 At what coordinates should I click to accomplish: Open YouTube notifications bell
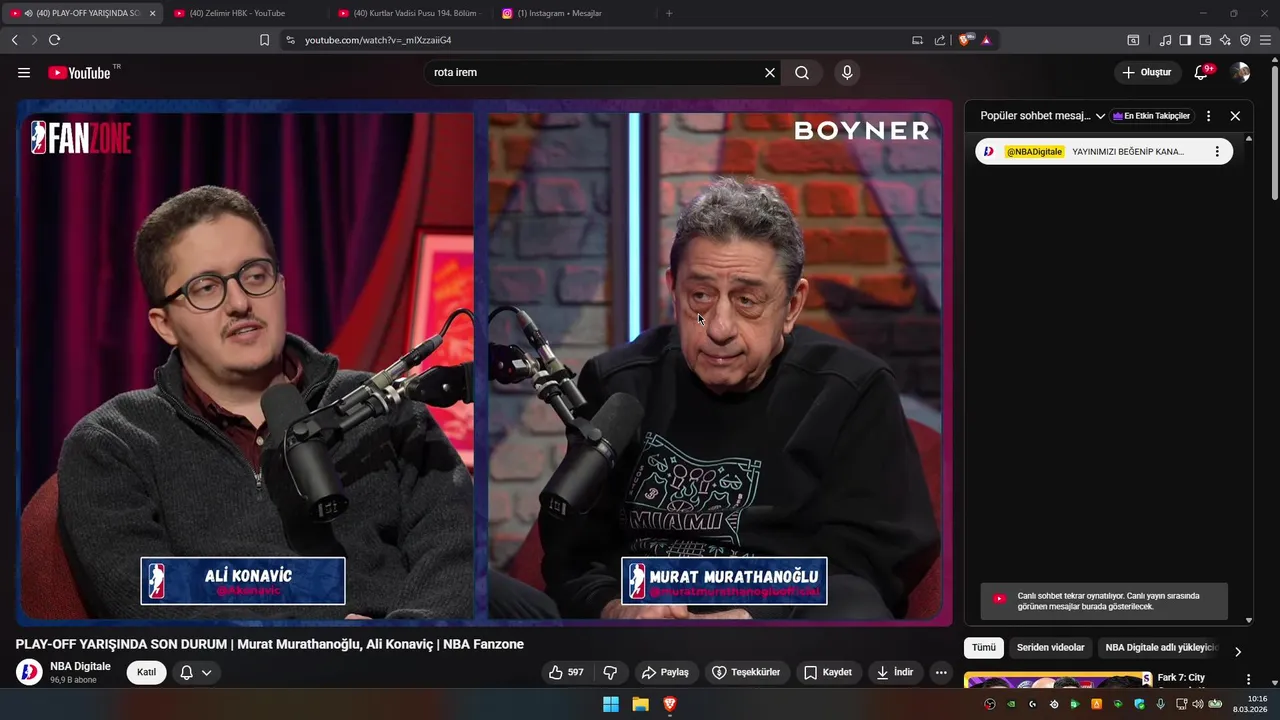tap(1202, 72)
